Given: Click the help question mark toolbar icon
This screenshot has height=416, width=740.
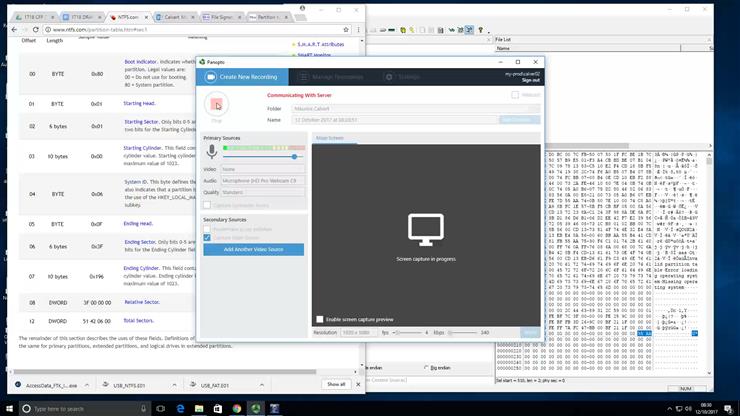Looking at the screenshot, I should [x=480, y=30].
